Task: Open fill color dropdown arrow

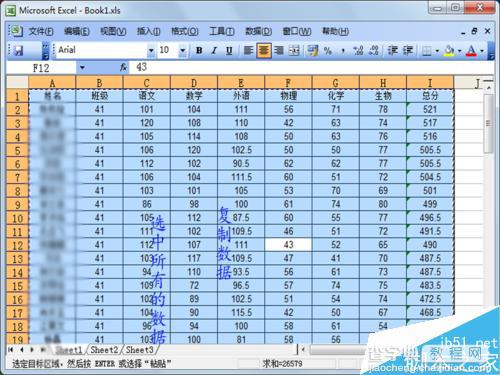Action: tap(459, 51)
